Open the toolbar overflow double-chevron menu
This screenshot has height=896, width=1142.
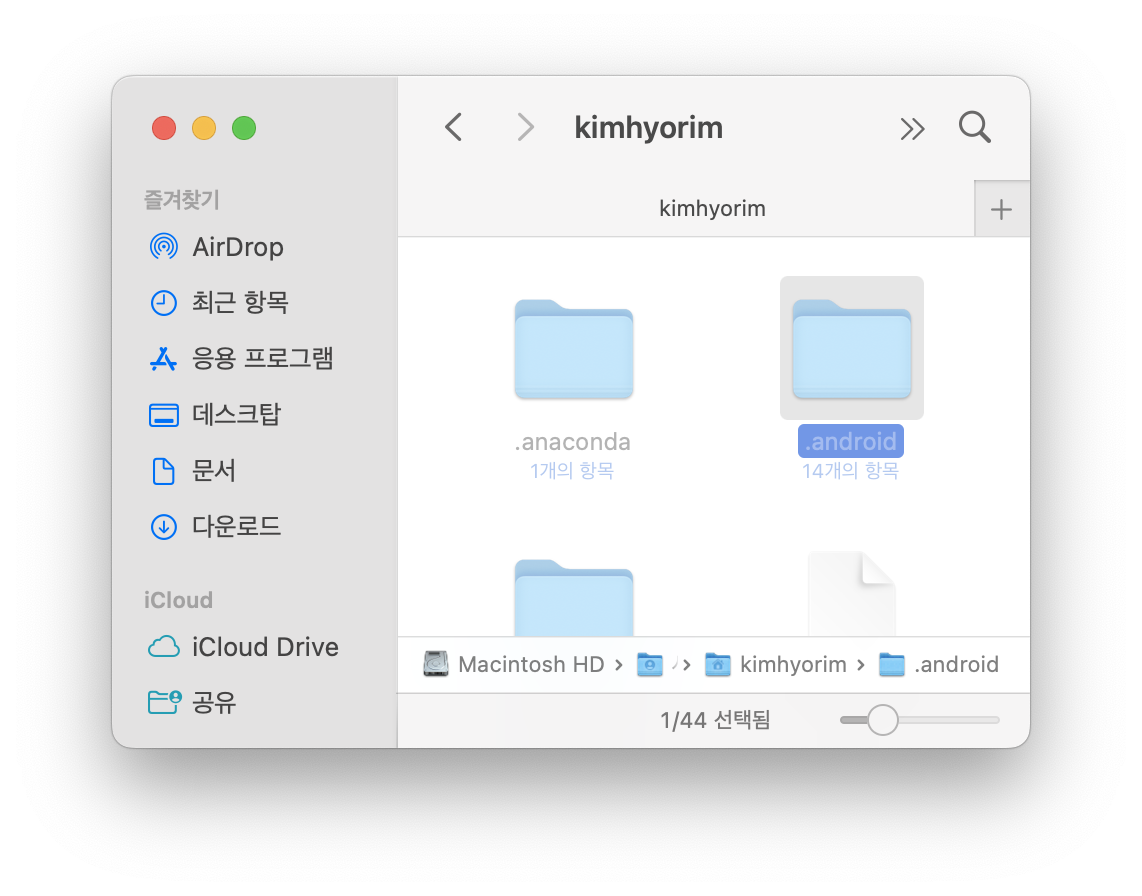tap(912, 129)
